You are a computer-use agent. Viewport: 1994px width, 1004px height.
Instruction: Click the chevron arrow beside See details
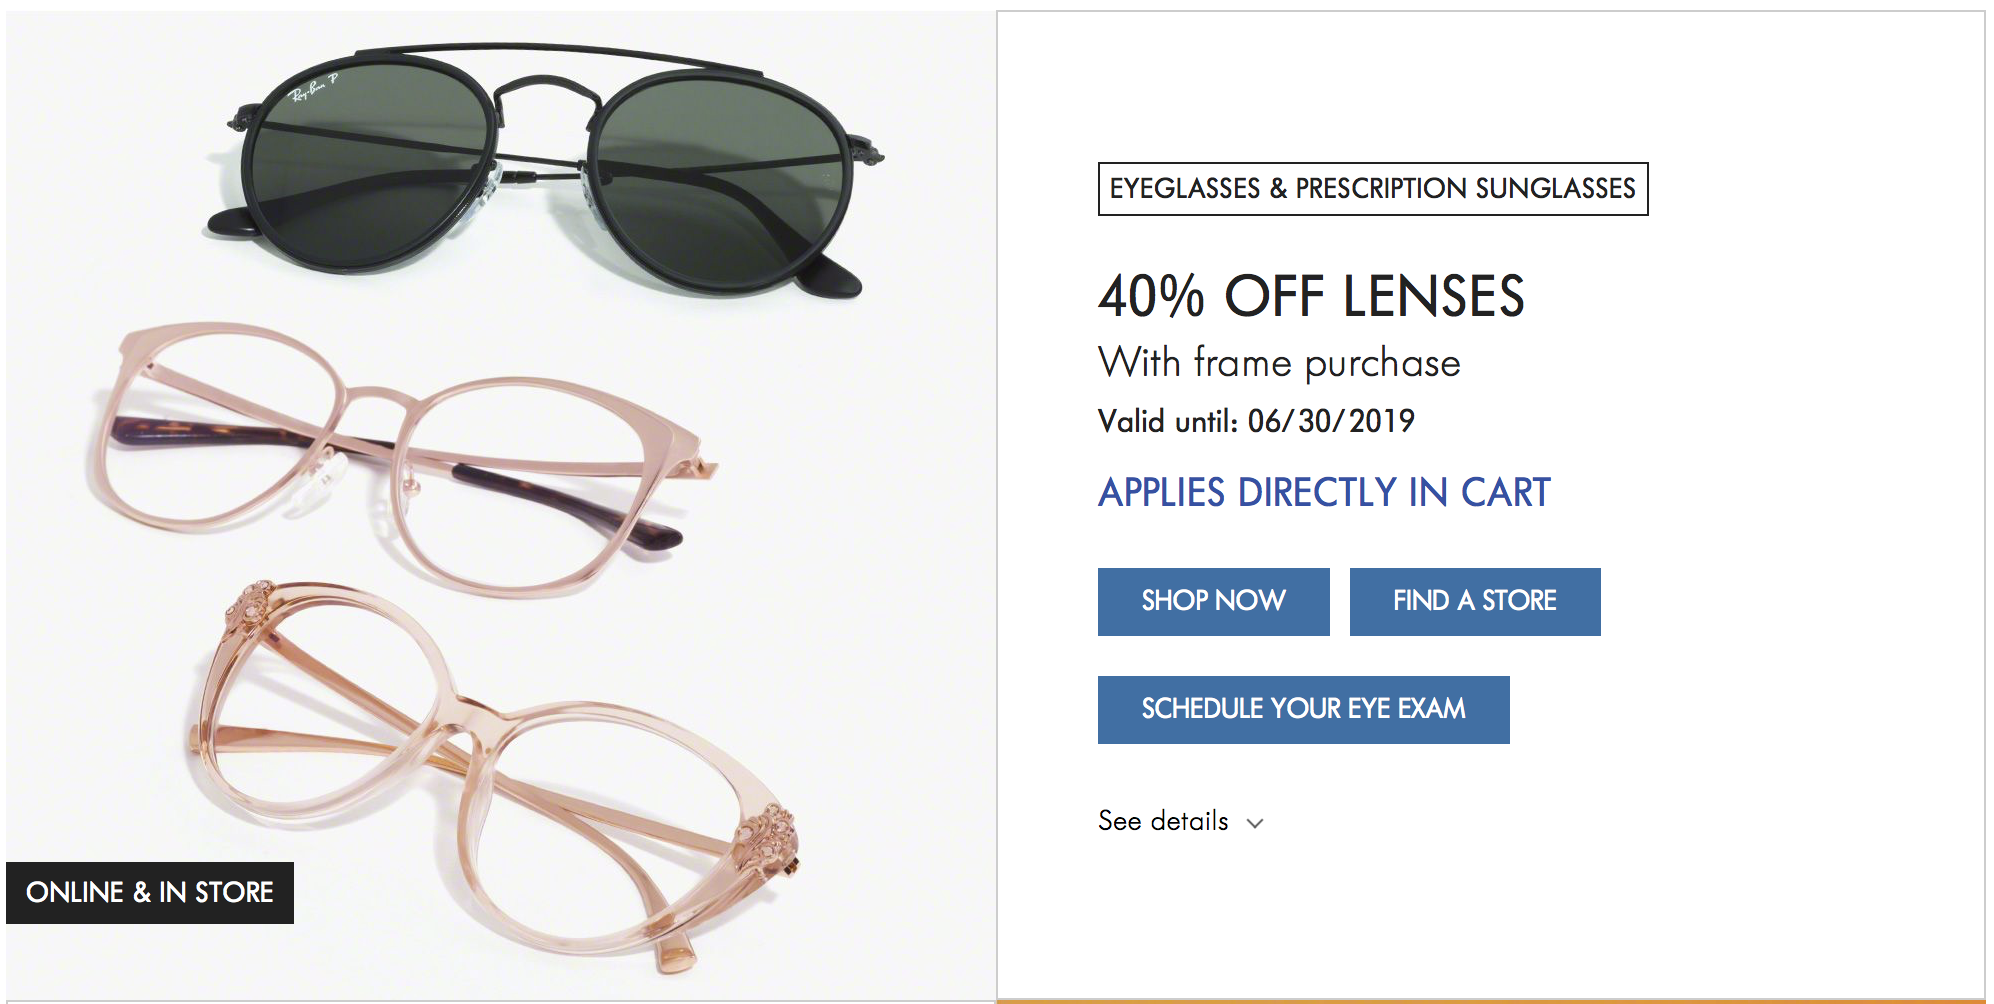click(1255, 823)
